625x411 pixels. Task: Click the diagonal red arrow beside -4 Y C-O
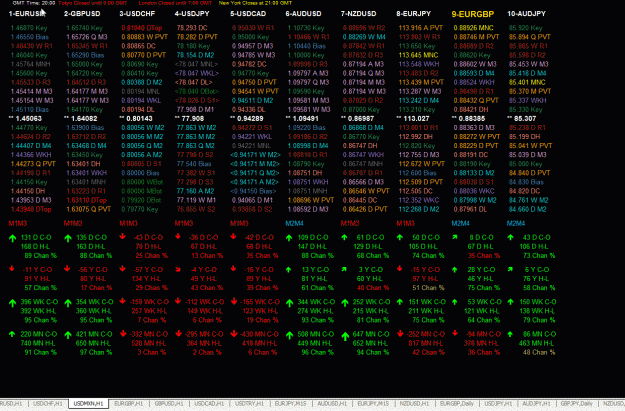(x=178, y=269)
